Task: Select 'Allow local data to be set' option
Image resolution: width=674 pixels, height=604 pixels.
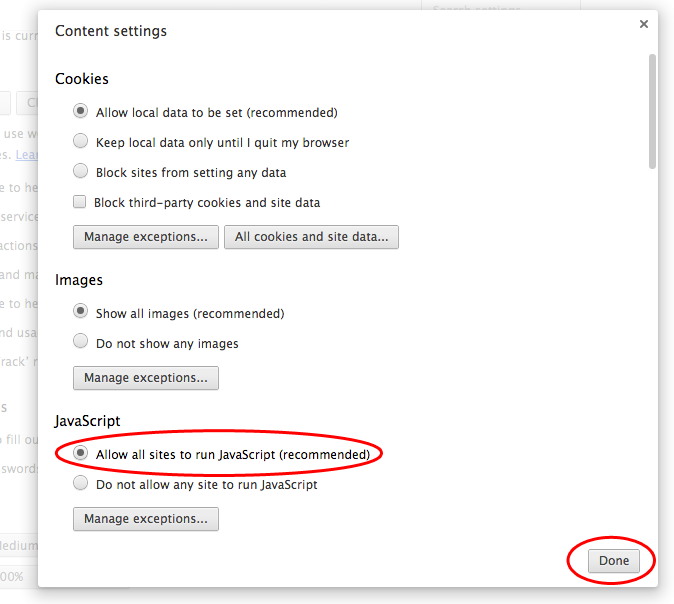Action: [x=81, y=112]
